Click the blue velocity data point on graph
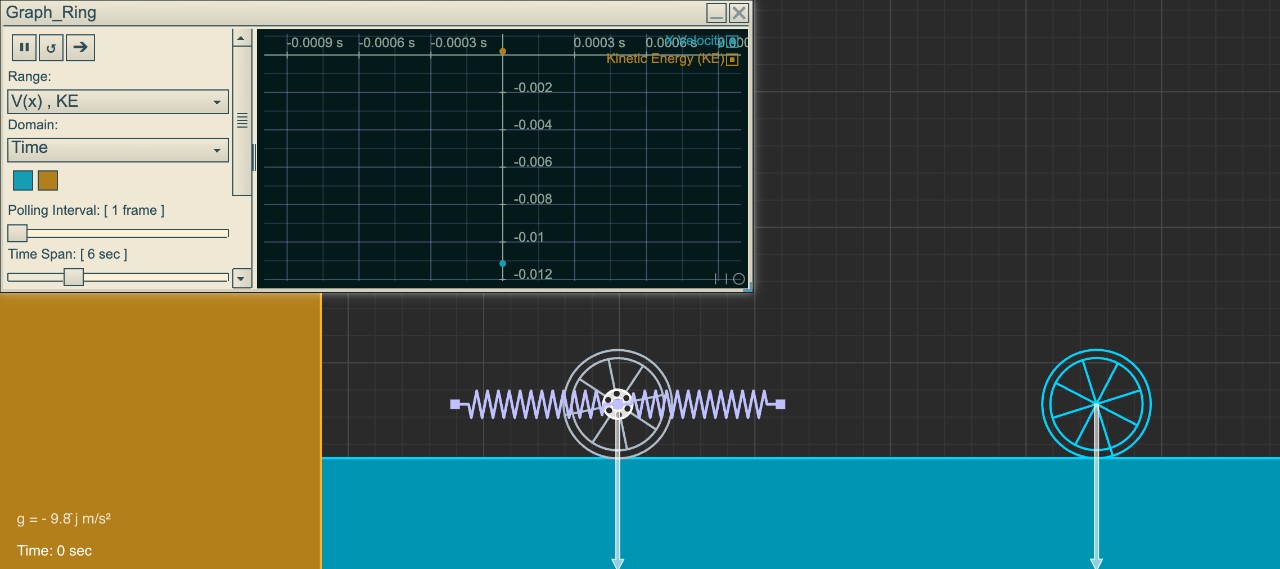The height and width of the screenshot is (569, 1280). pyautogui.click(x=502, y=264)
